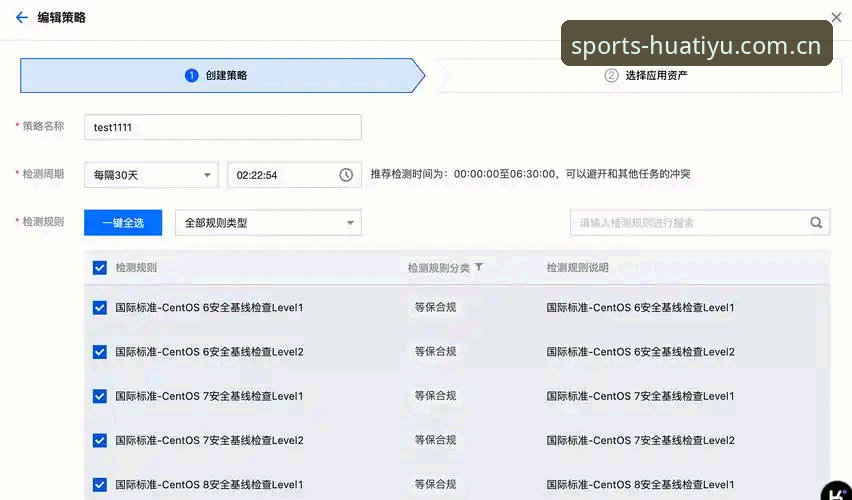Click the 一键全选 button
Viewport: 852px width, 500px height.
pyautogui.click(x=123, y=223)
